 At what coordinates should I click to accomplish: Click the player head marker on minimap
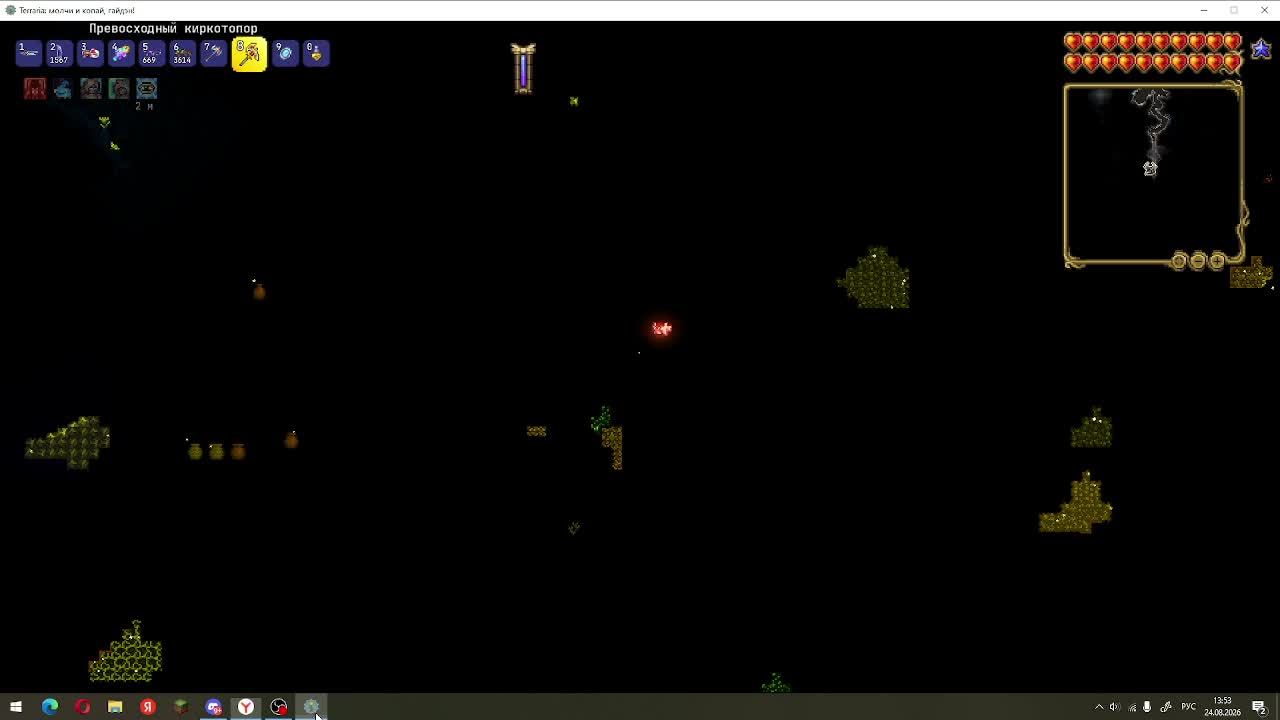(x=1150, y=169)
